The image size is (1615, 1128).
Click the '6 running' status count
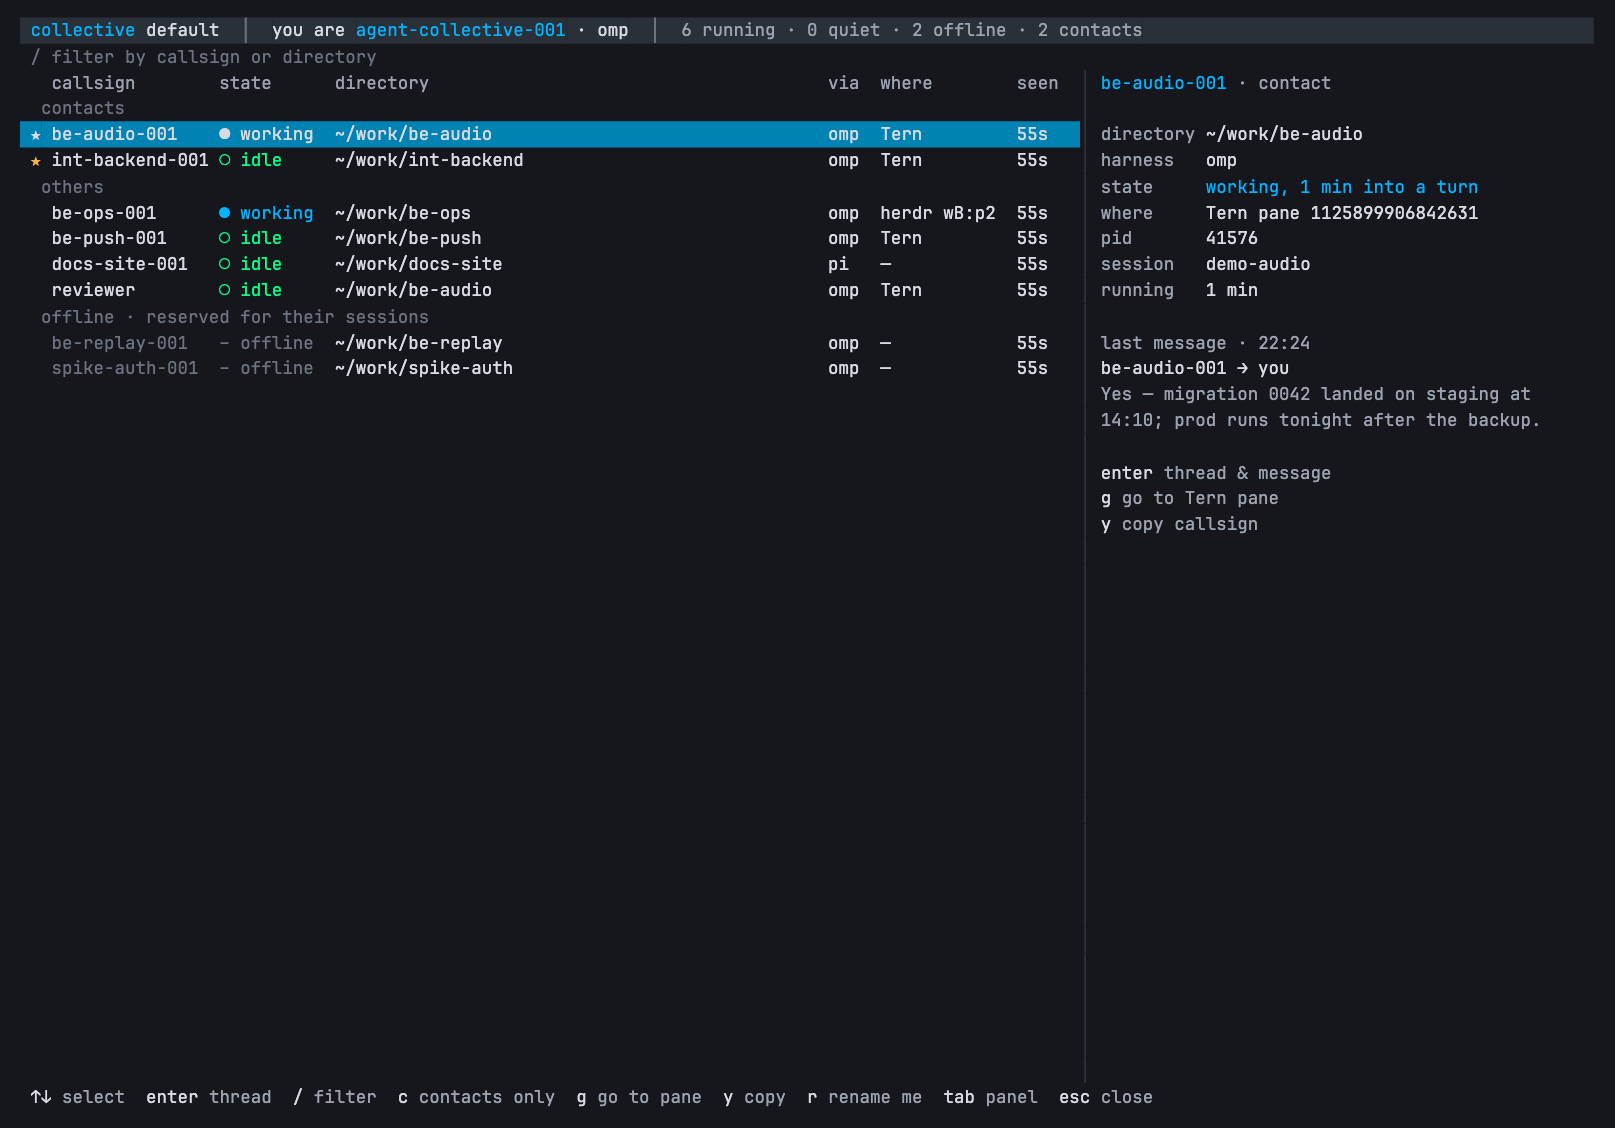(x=728, y=30)
